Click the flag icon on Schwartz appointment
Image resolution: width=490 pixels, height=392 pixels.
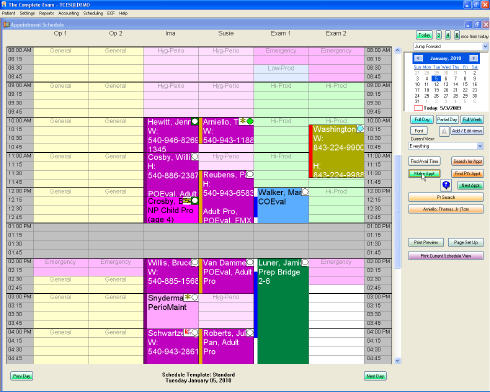point(187,332)
